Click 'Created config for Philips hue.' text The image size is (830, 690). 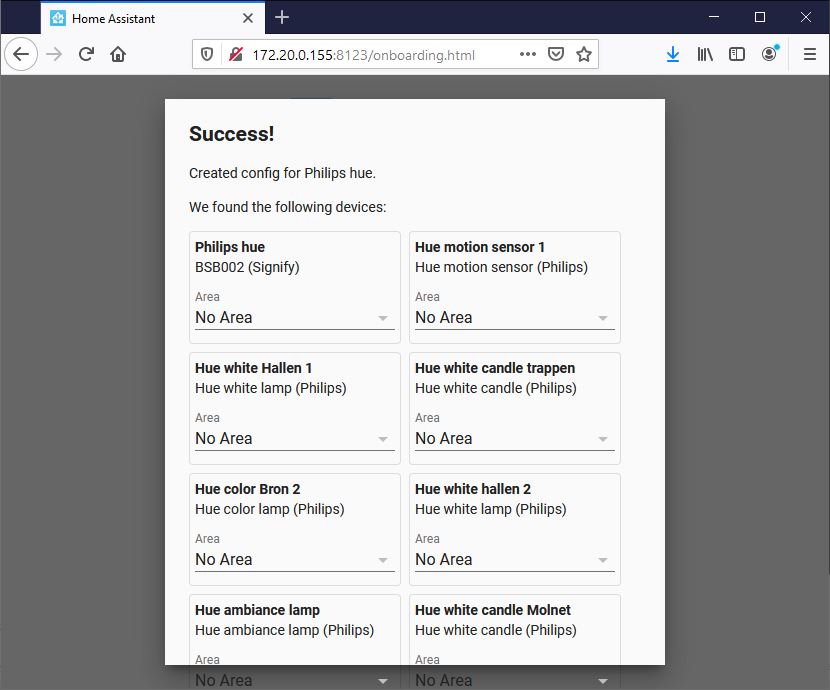(x=282, y=174)
